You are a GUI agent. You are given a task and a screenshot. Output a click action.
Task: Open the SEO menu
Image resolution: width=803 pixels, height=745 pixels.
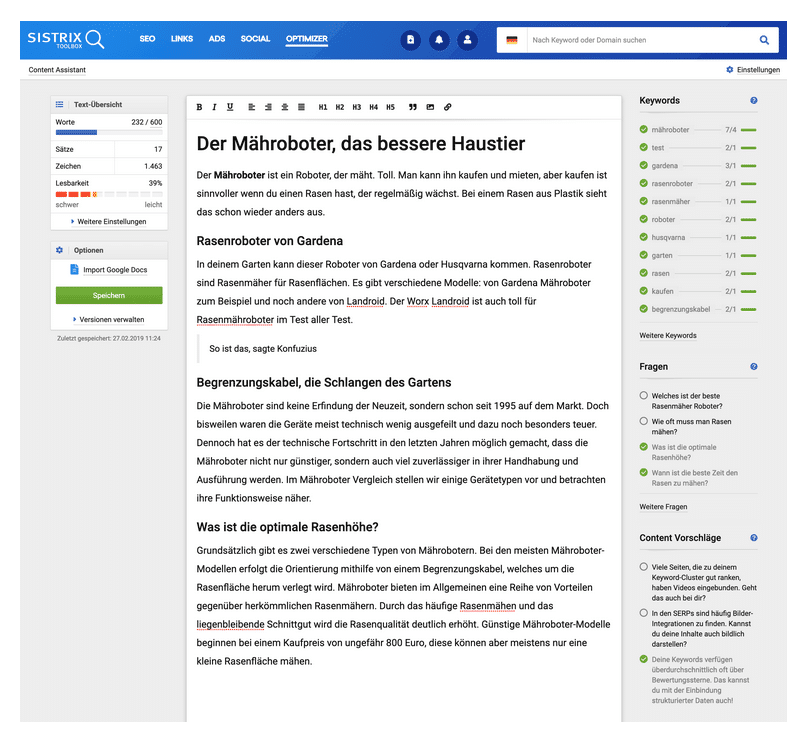point(147,39)
